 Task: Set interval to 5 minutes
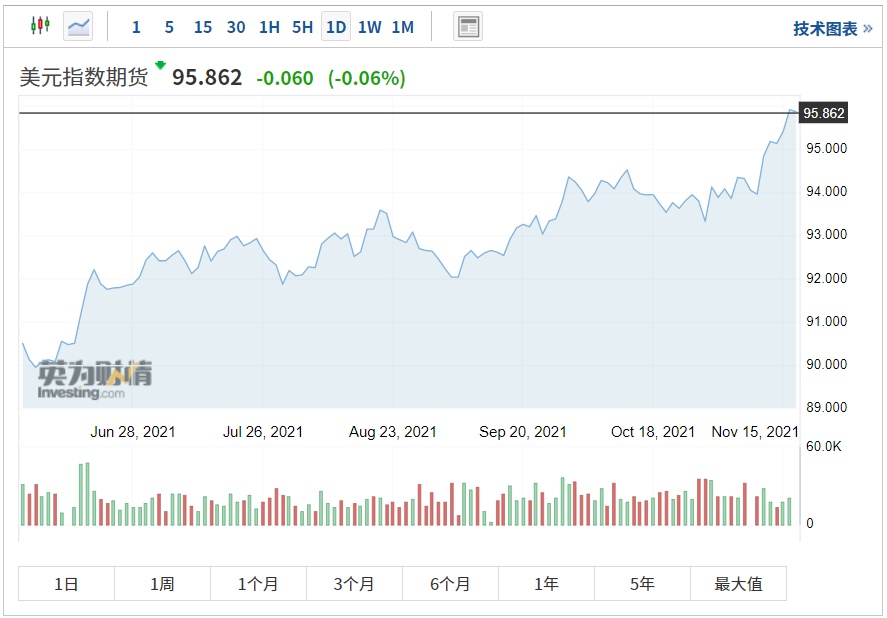click(169, 27)
